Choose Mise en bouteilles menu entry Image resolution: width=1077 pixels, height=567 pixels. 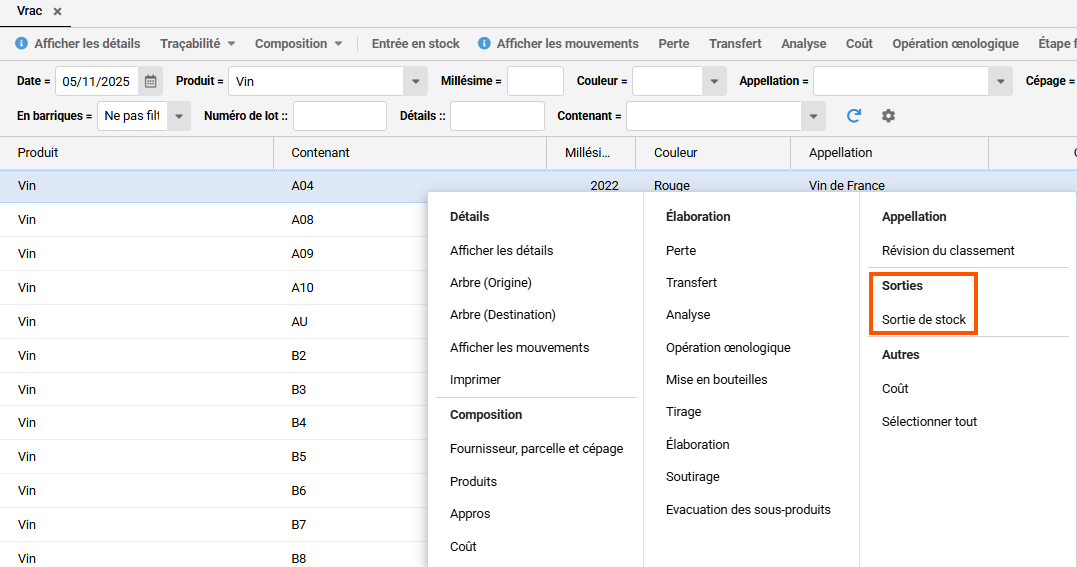[716, 380]
